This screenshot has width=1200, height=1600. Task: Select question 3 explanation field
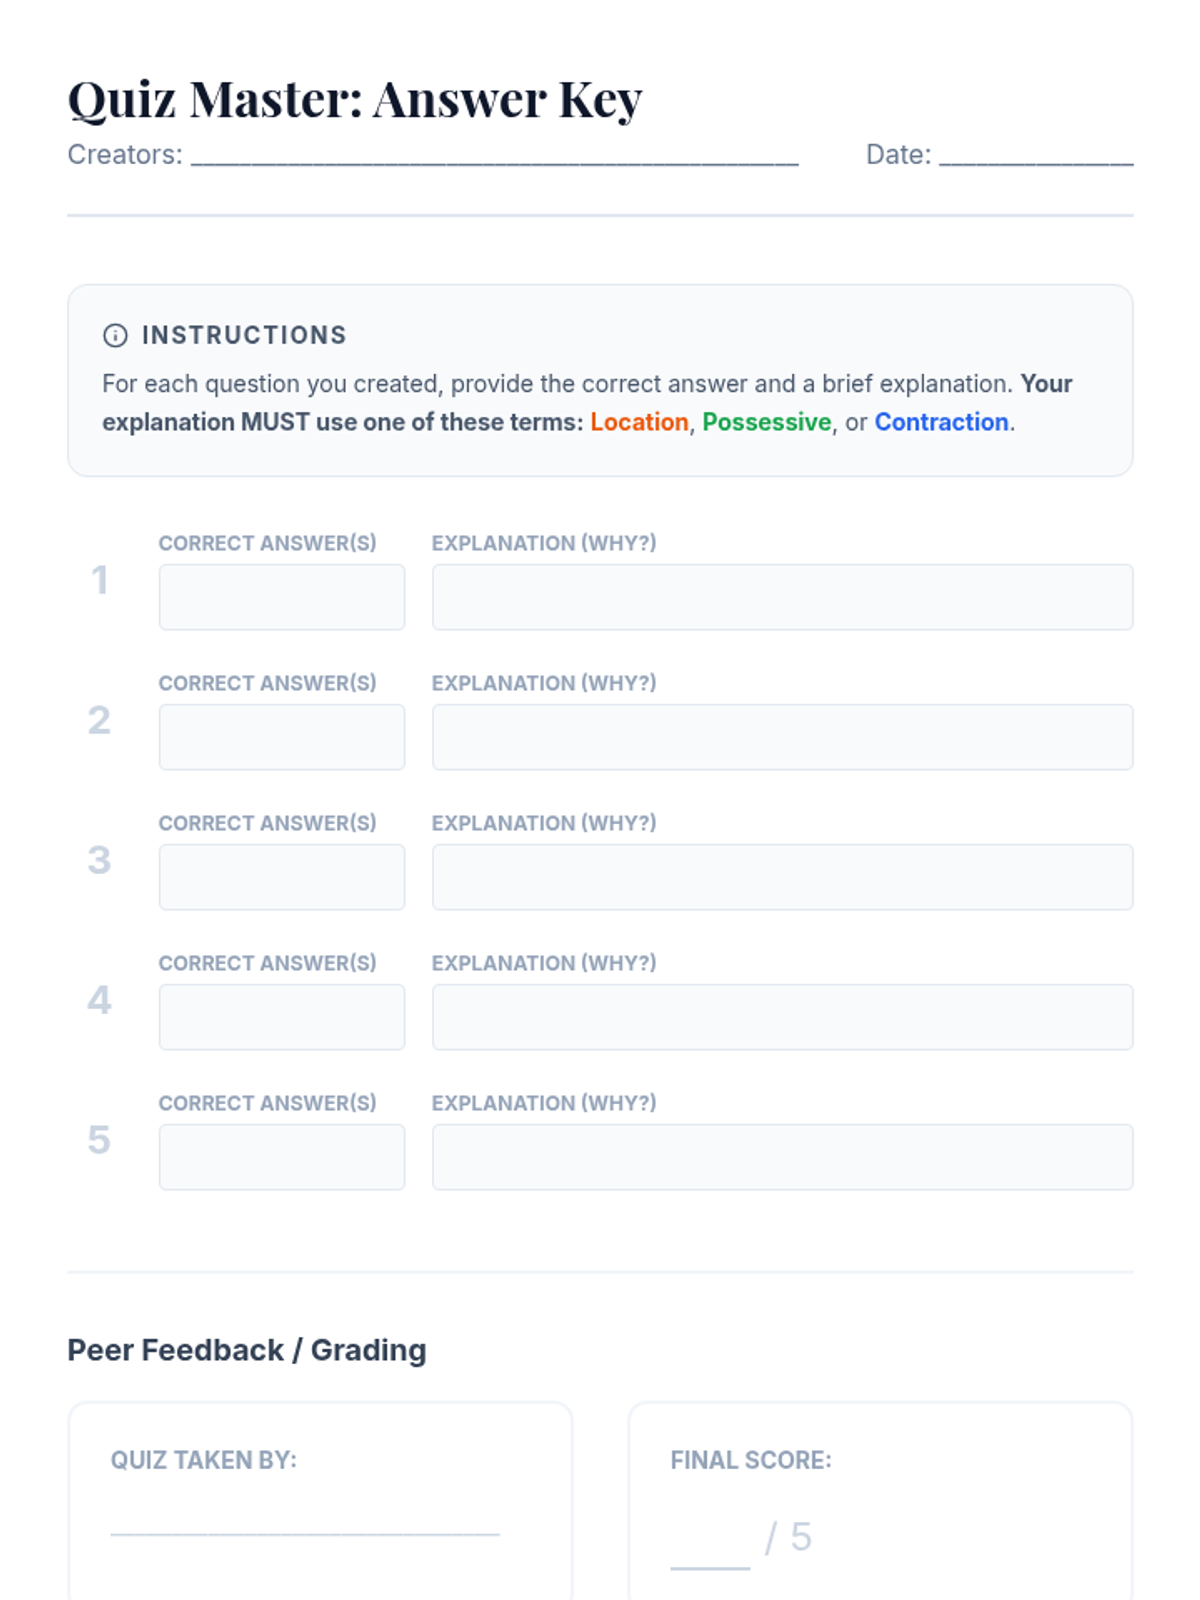pos(782,877)
